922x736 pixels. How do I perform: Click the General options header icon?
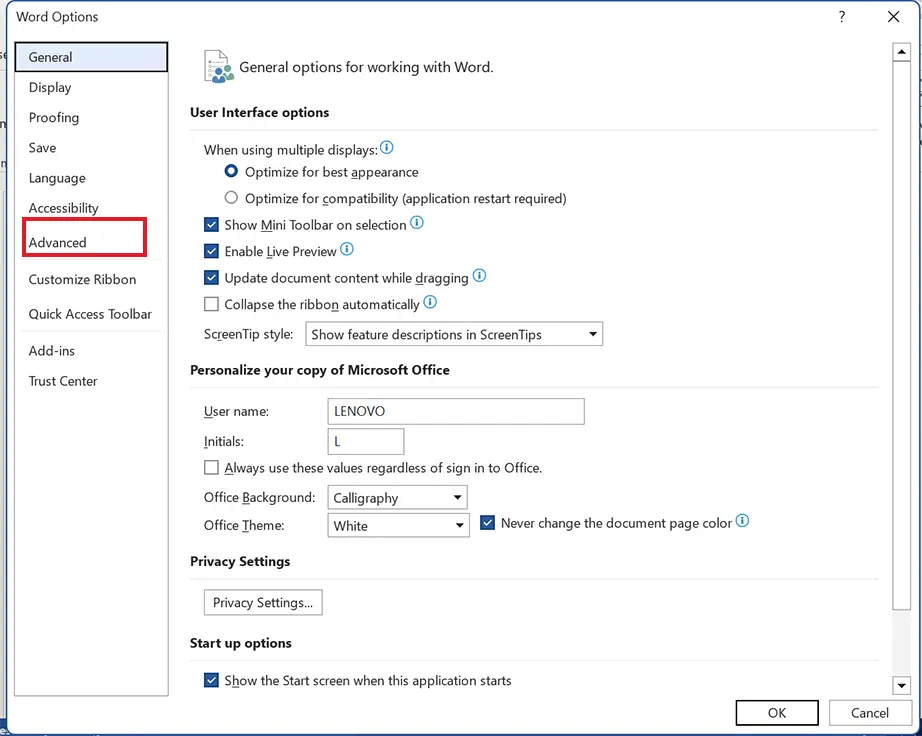tap(219, 66)
